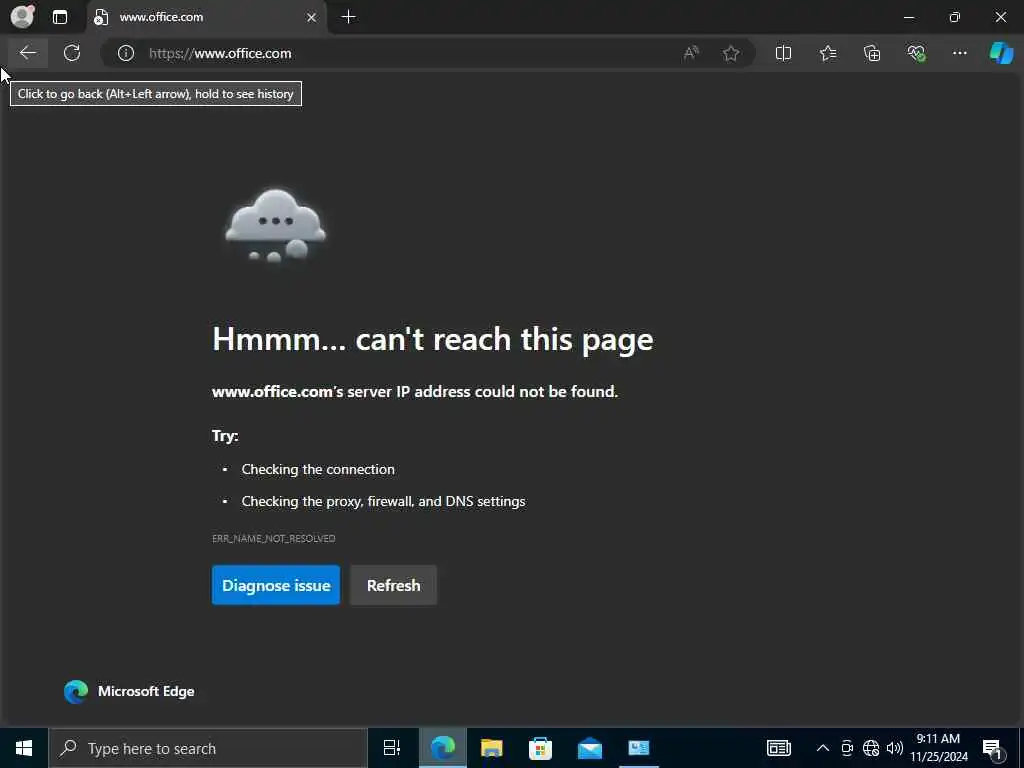1024x768 pixels.
Task: Click the Microsoft Edge taskbar icon
Action: click(x=442, y=748)
